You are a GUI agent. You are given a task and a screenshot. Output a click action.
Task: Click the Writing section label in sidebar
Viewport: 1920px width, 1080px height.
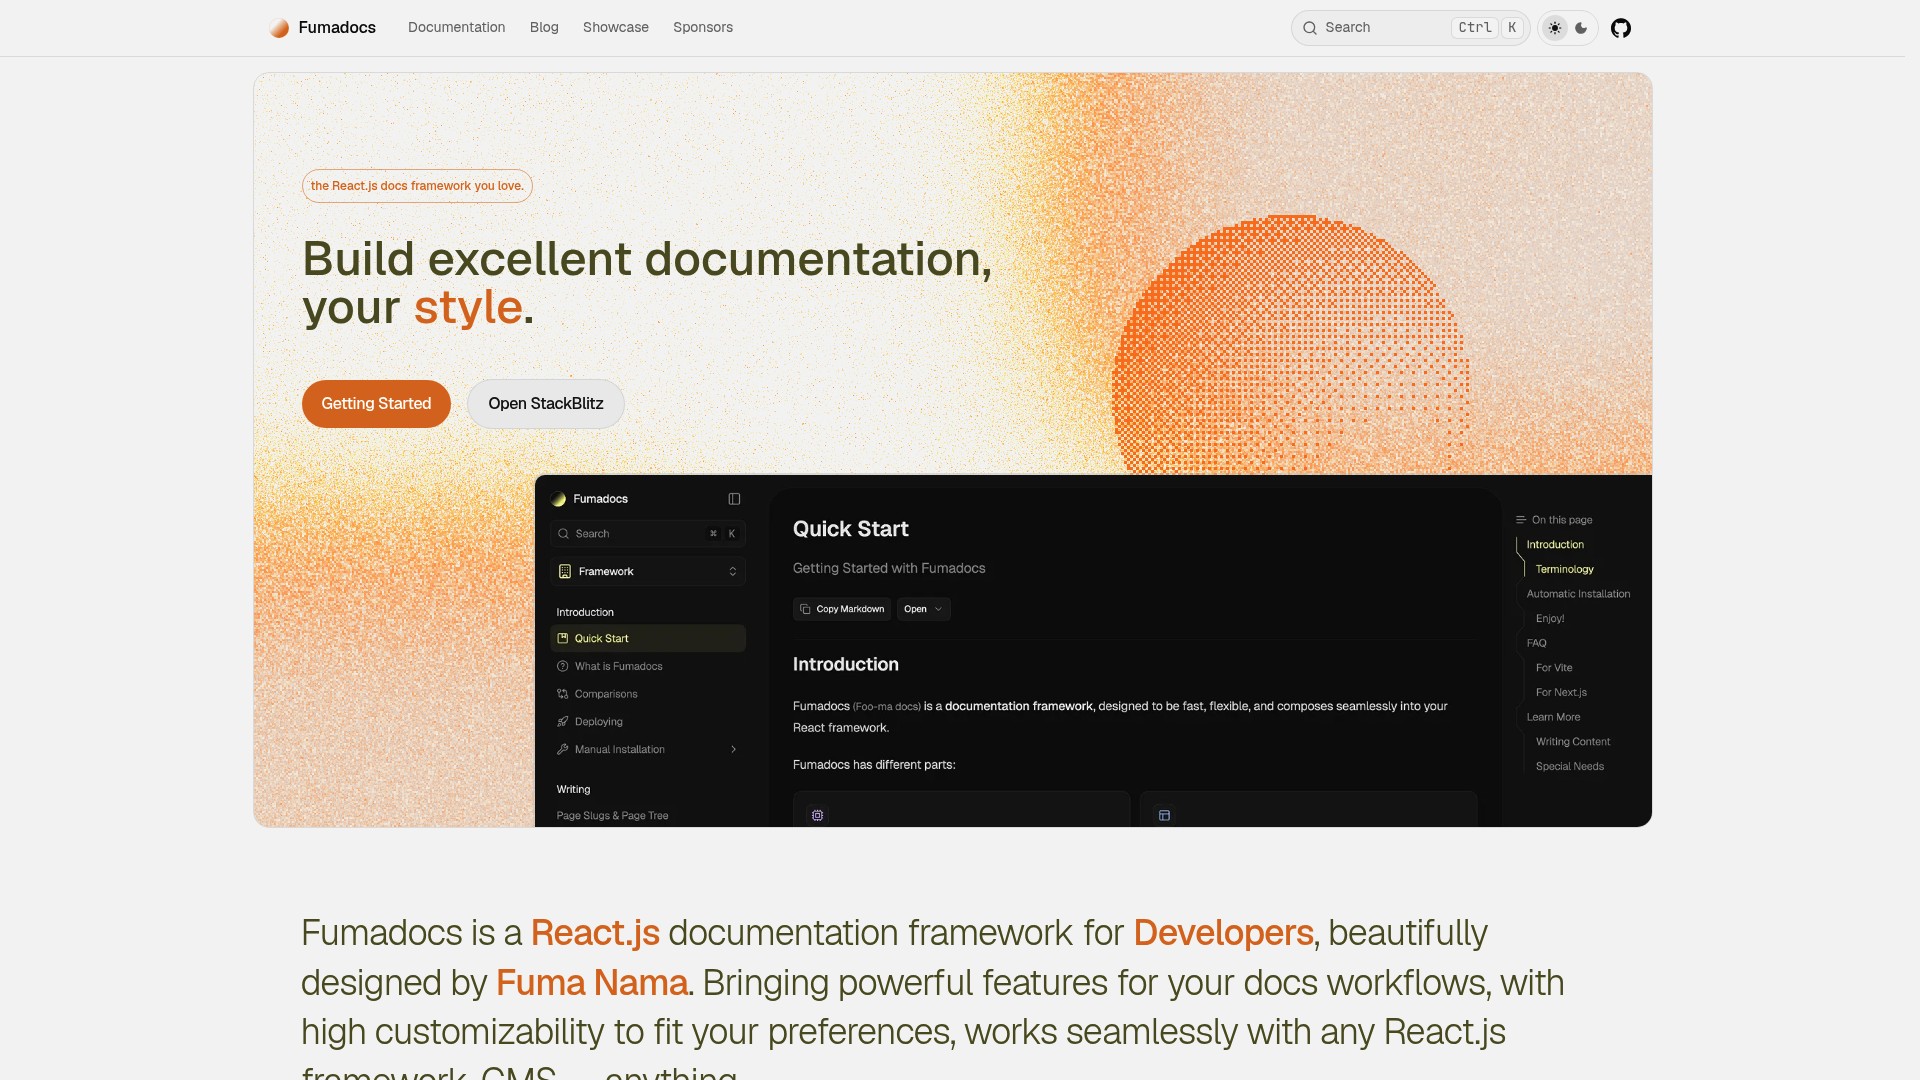[x=573, y=789]
